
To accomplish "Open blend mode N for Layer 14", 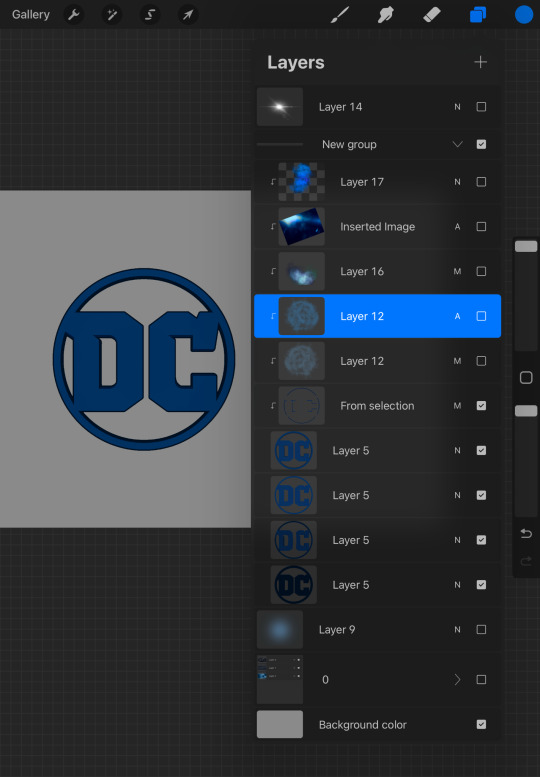I will click(x=457, y=107).
